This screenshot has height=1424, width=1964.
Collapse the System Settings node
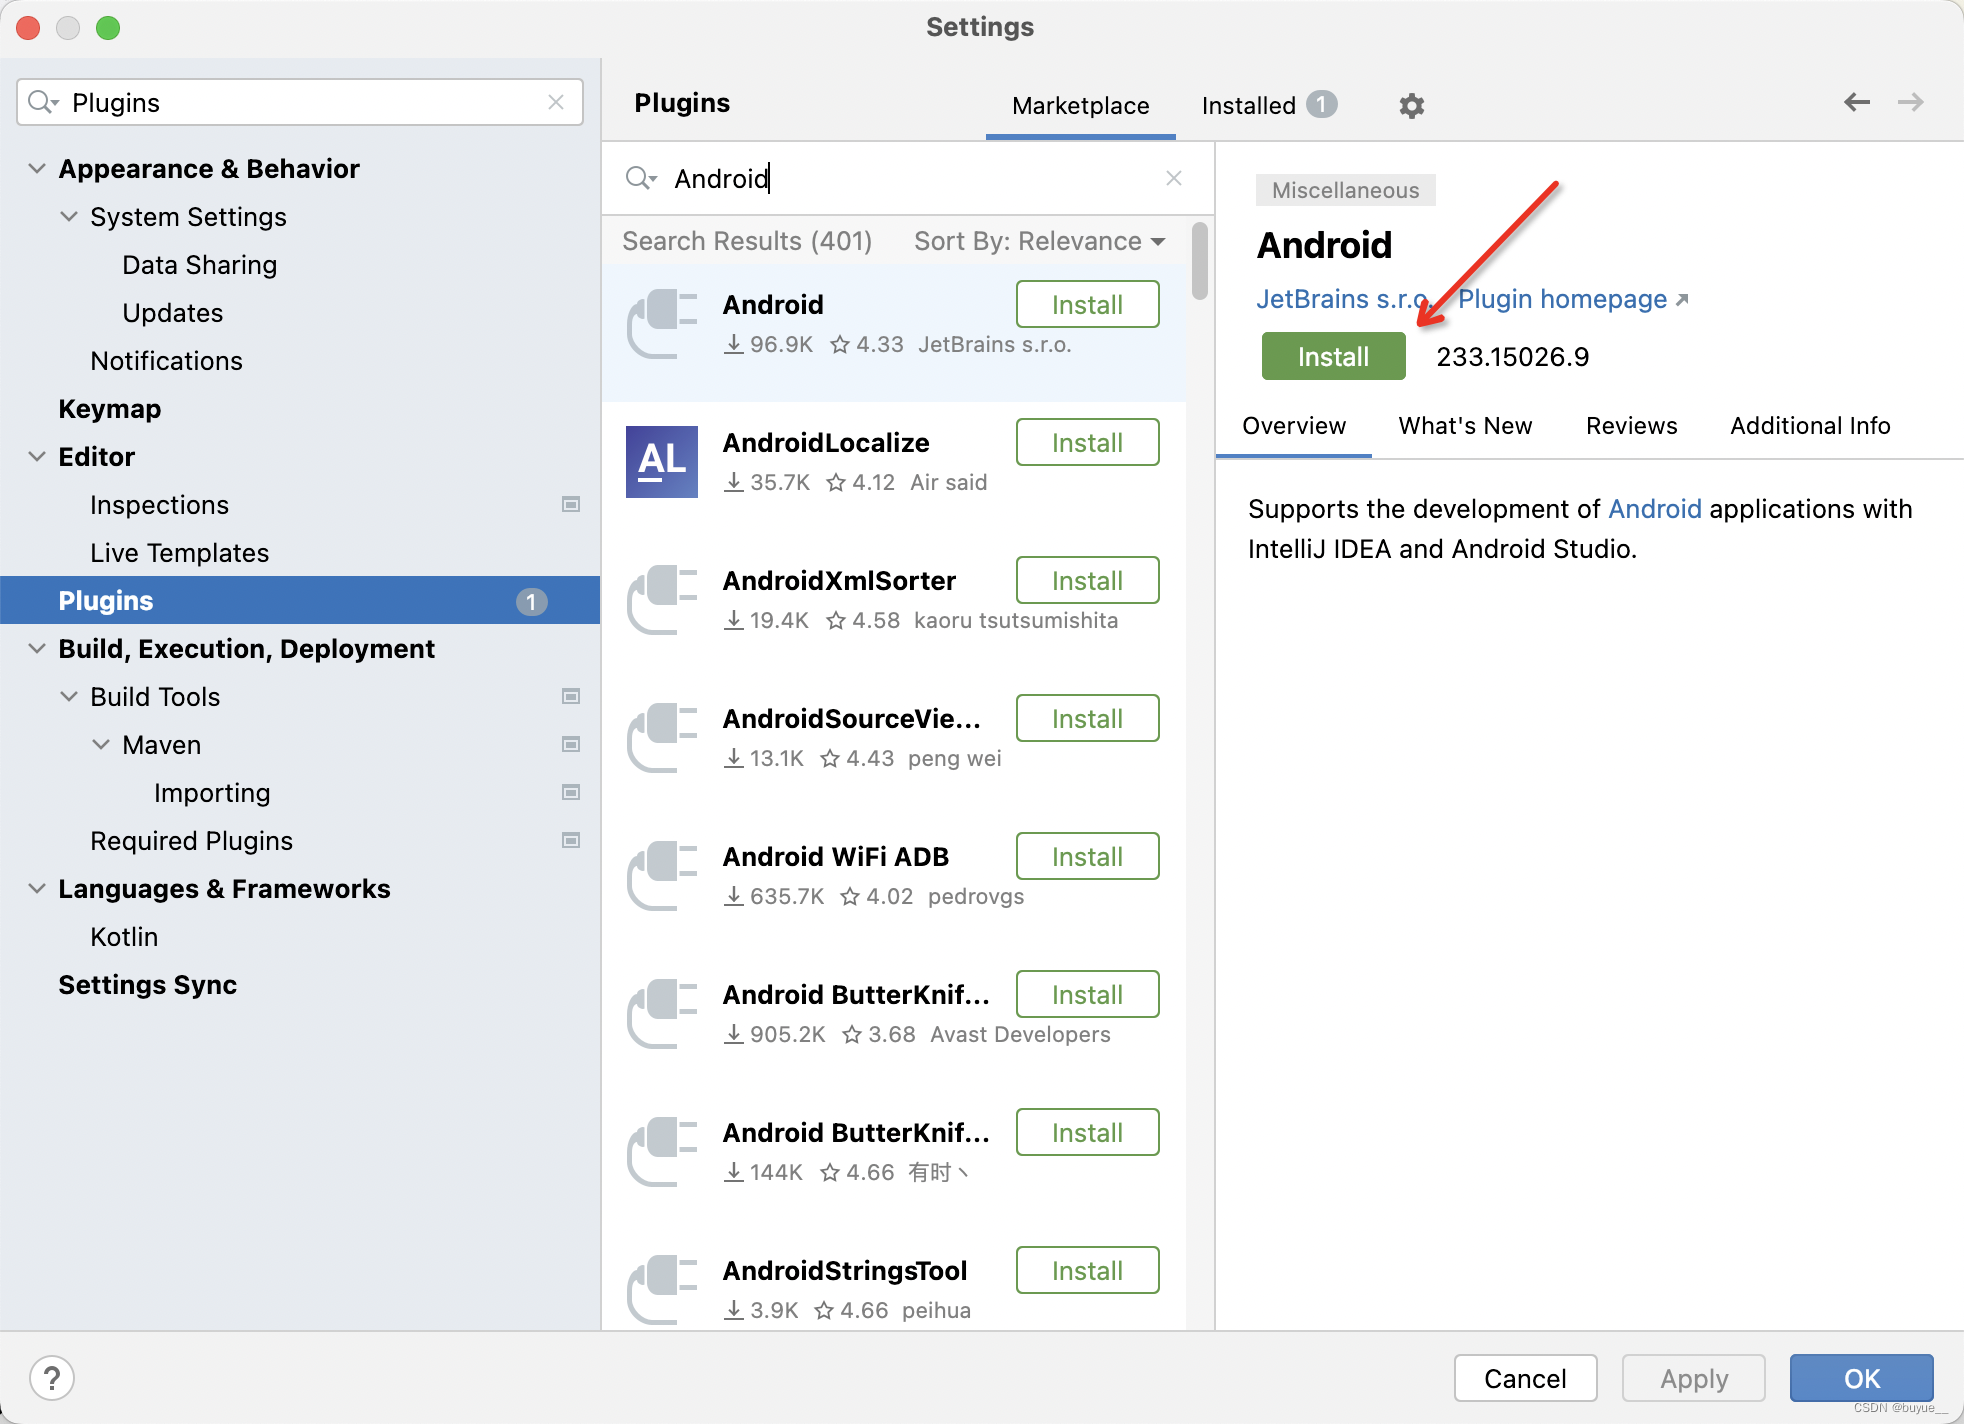tap(69, 216)
